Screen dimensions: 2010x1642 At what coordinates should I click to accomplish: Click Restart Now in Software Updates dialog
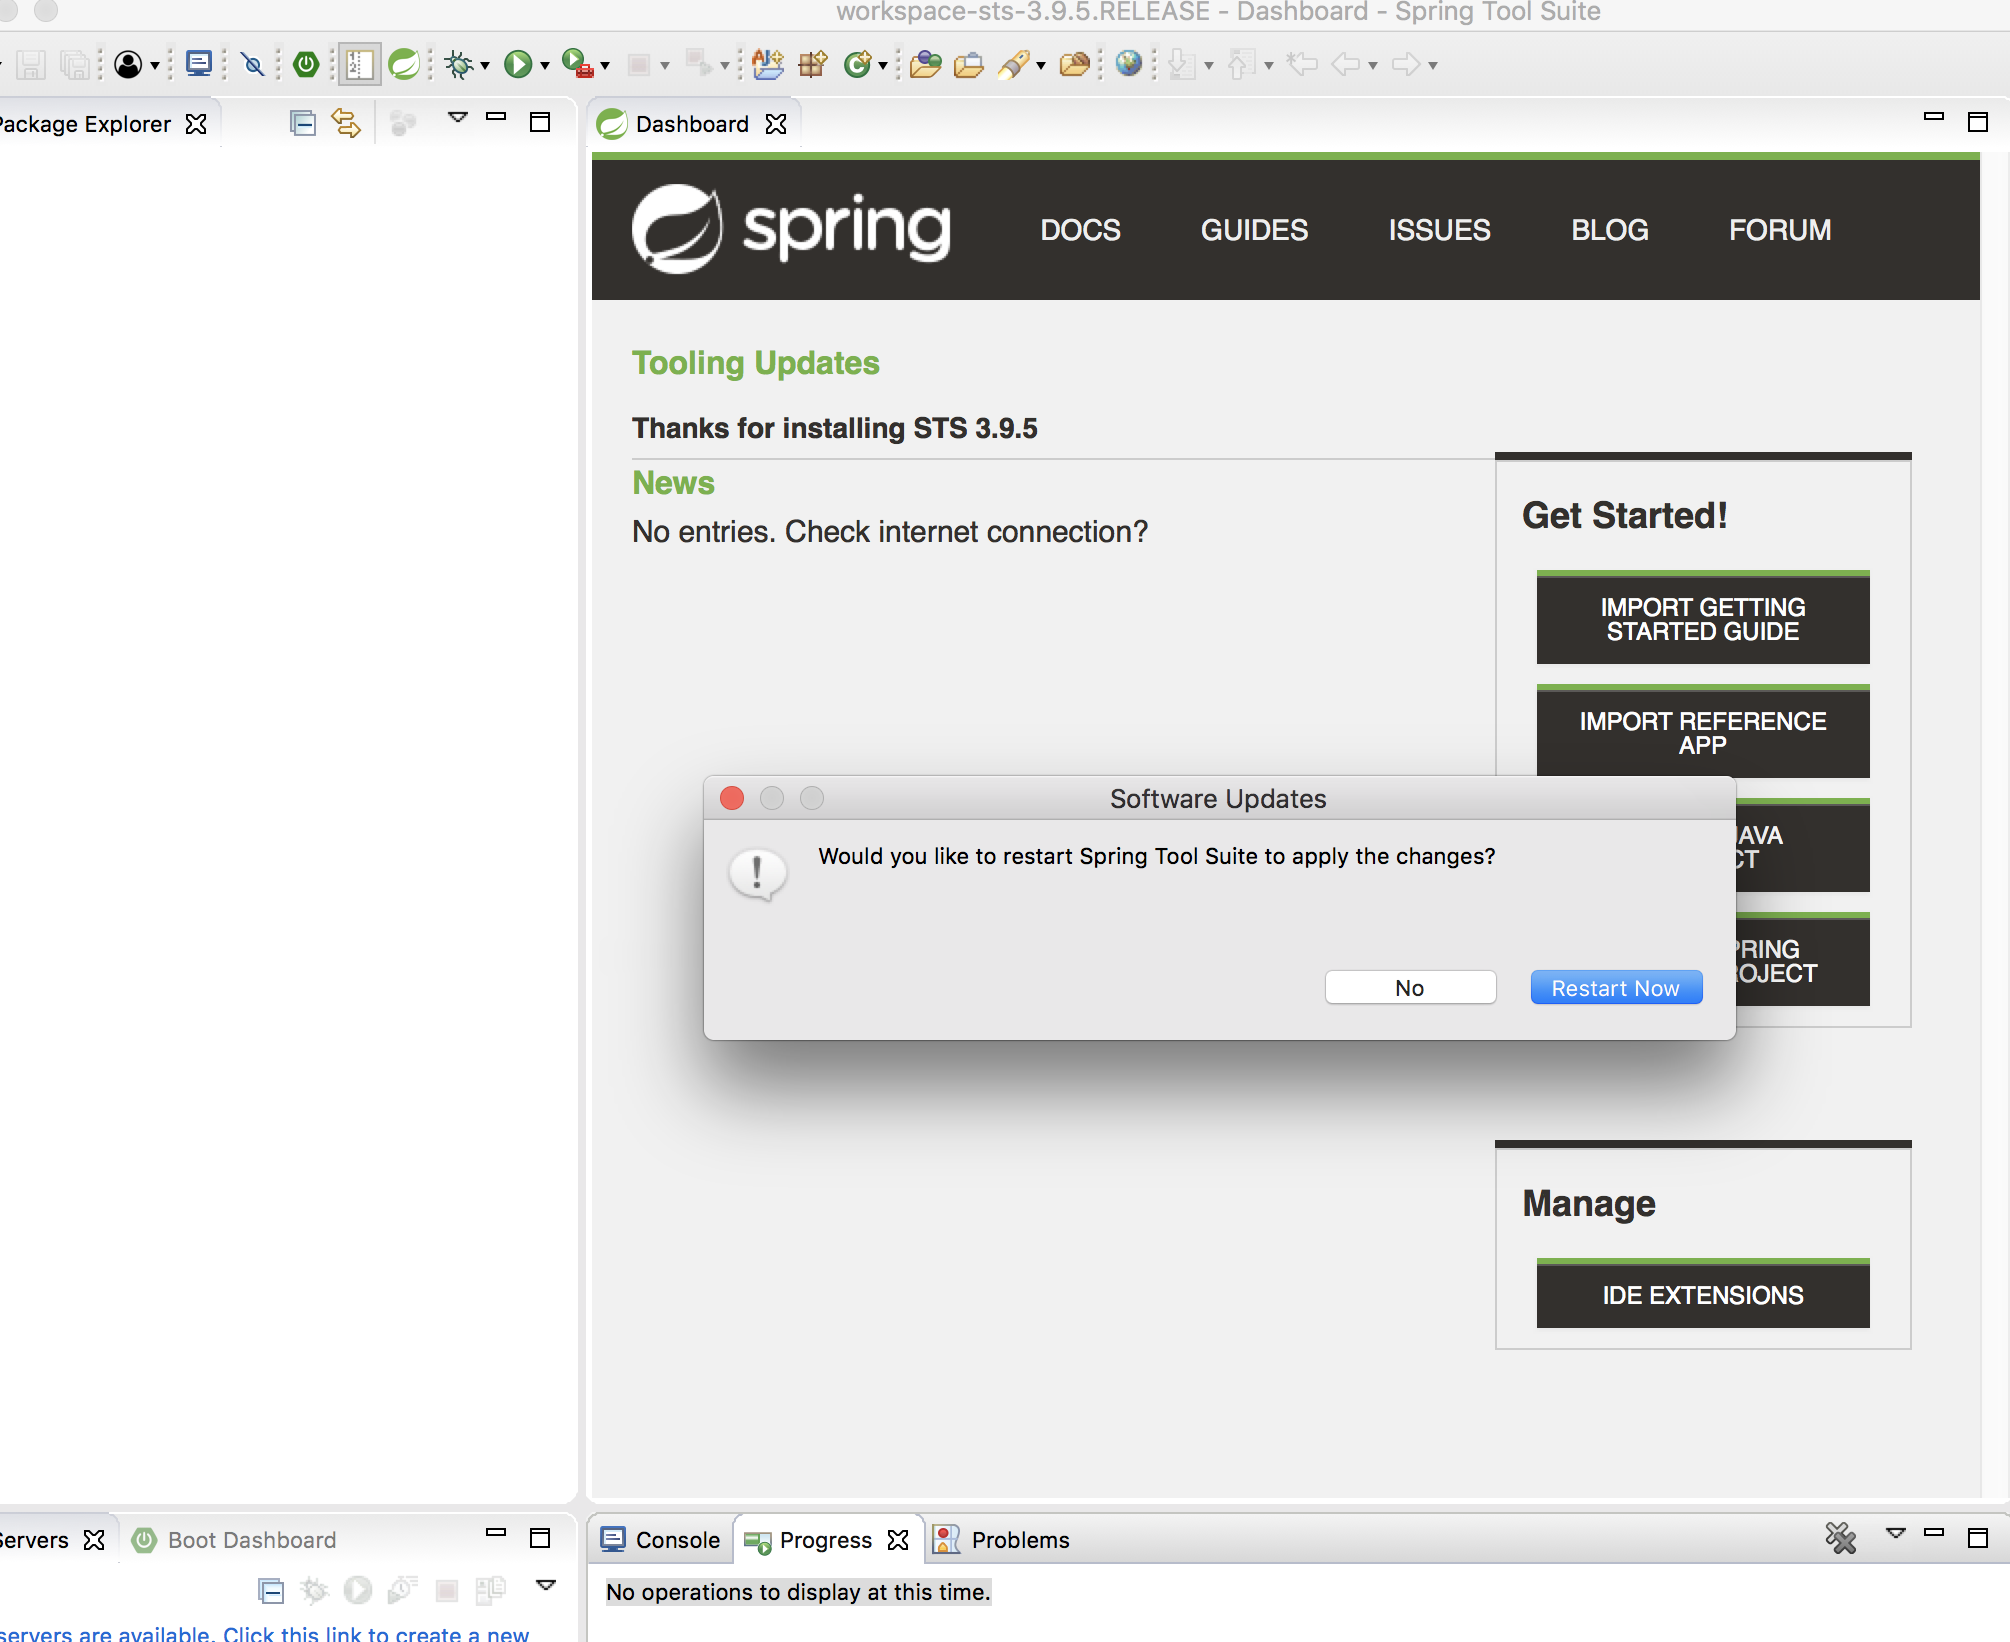tap(1616, 988)
